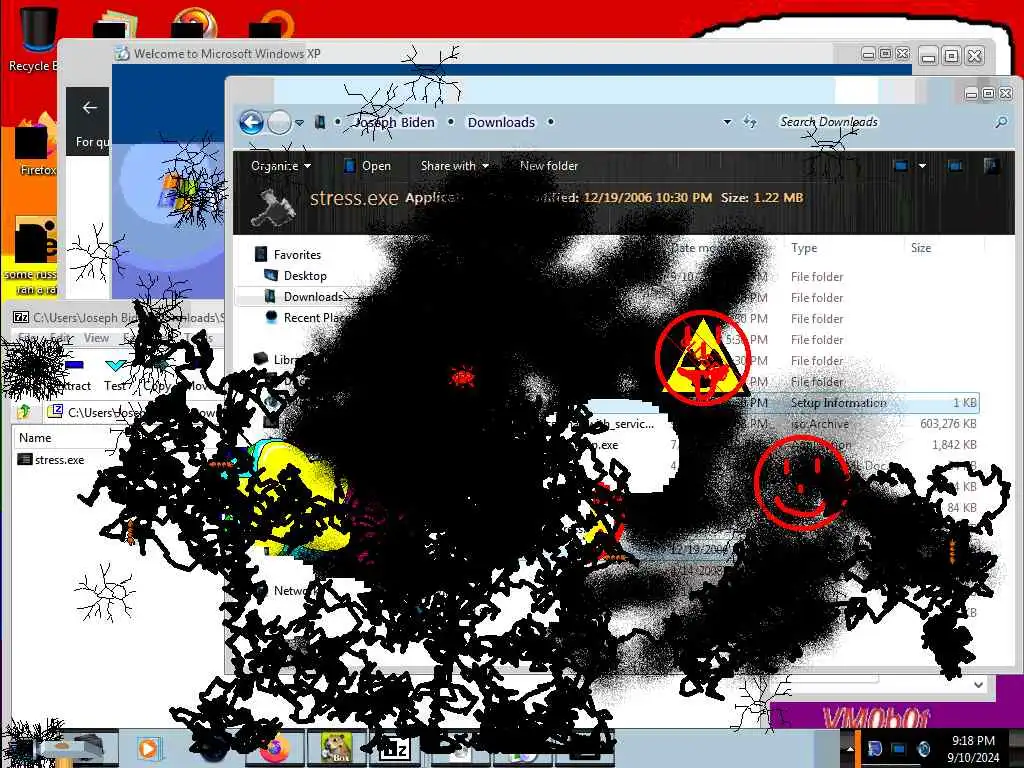
Task: Click the search magnifier icon
Action: coord(1000,122)
